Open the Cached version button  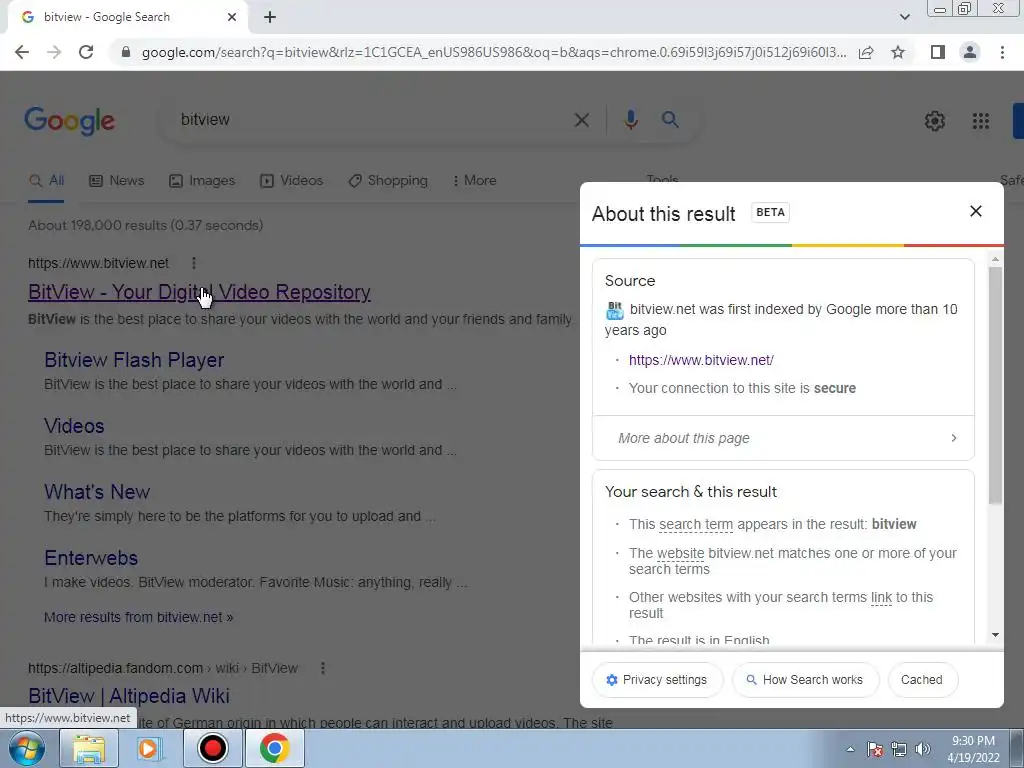[922, 680]
